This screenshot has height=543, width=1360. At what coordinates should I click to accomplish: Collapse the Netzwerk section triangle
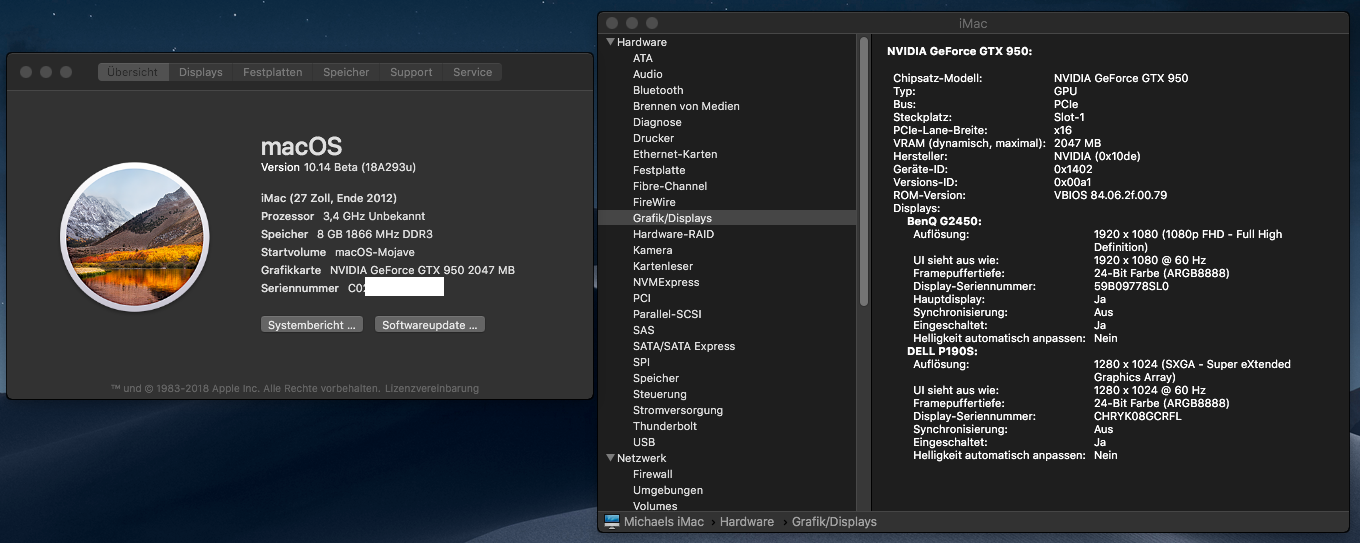[x=609, y=459]
